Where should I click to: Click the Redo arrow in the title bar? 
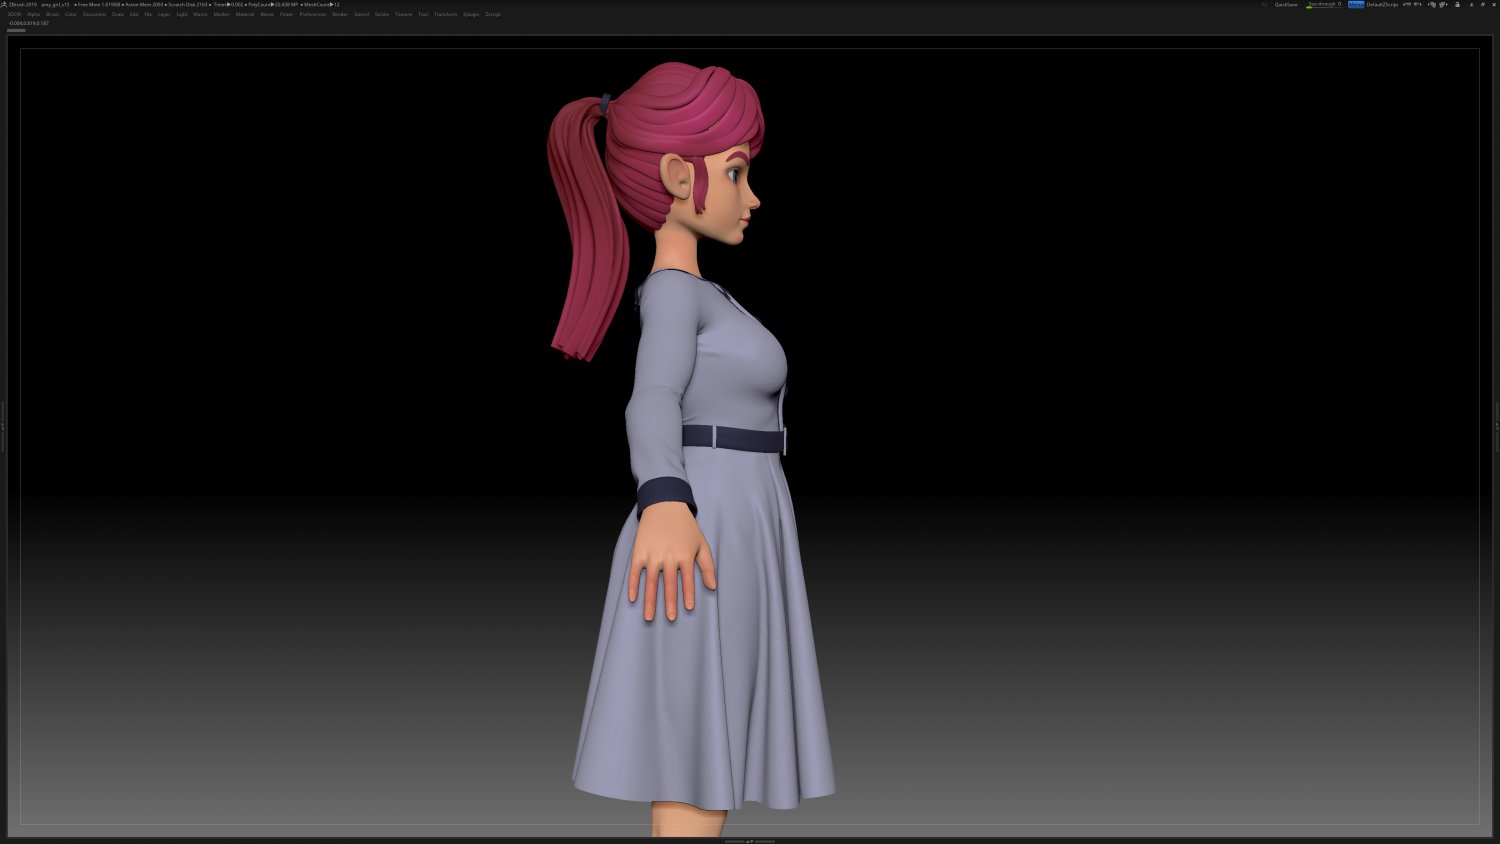click(x=1418, y=4)
